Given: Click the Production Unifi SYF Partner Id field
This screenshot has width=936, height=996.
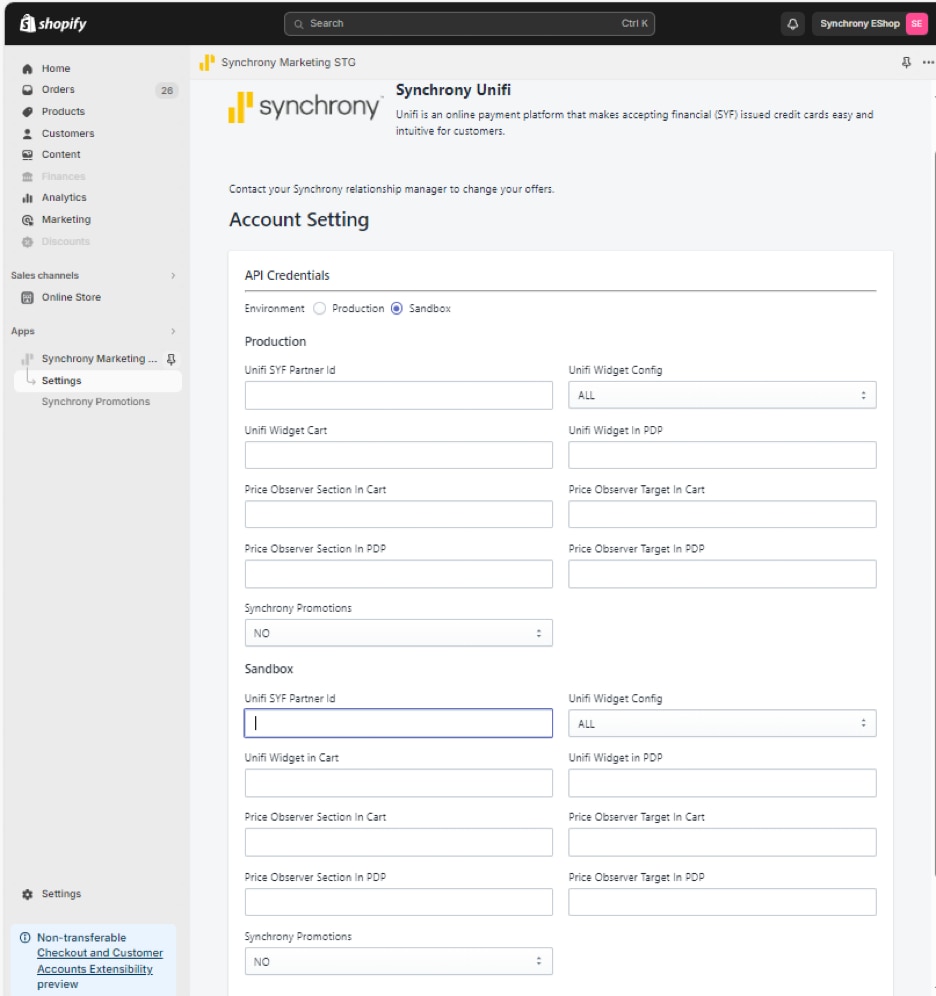Looking at the screenshot, I should point(398,395).
